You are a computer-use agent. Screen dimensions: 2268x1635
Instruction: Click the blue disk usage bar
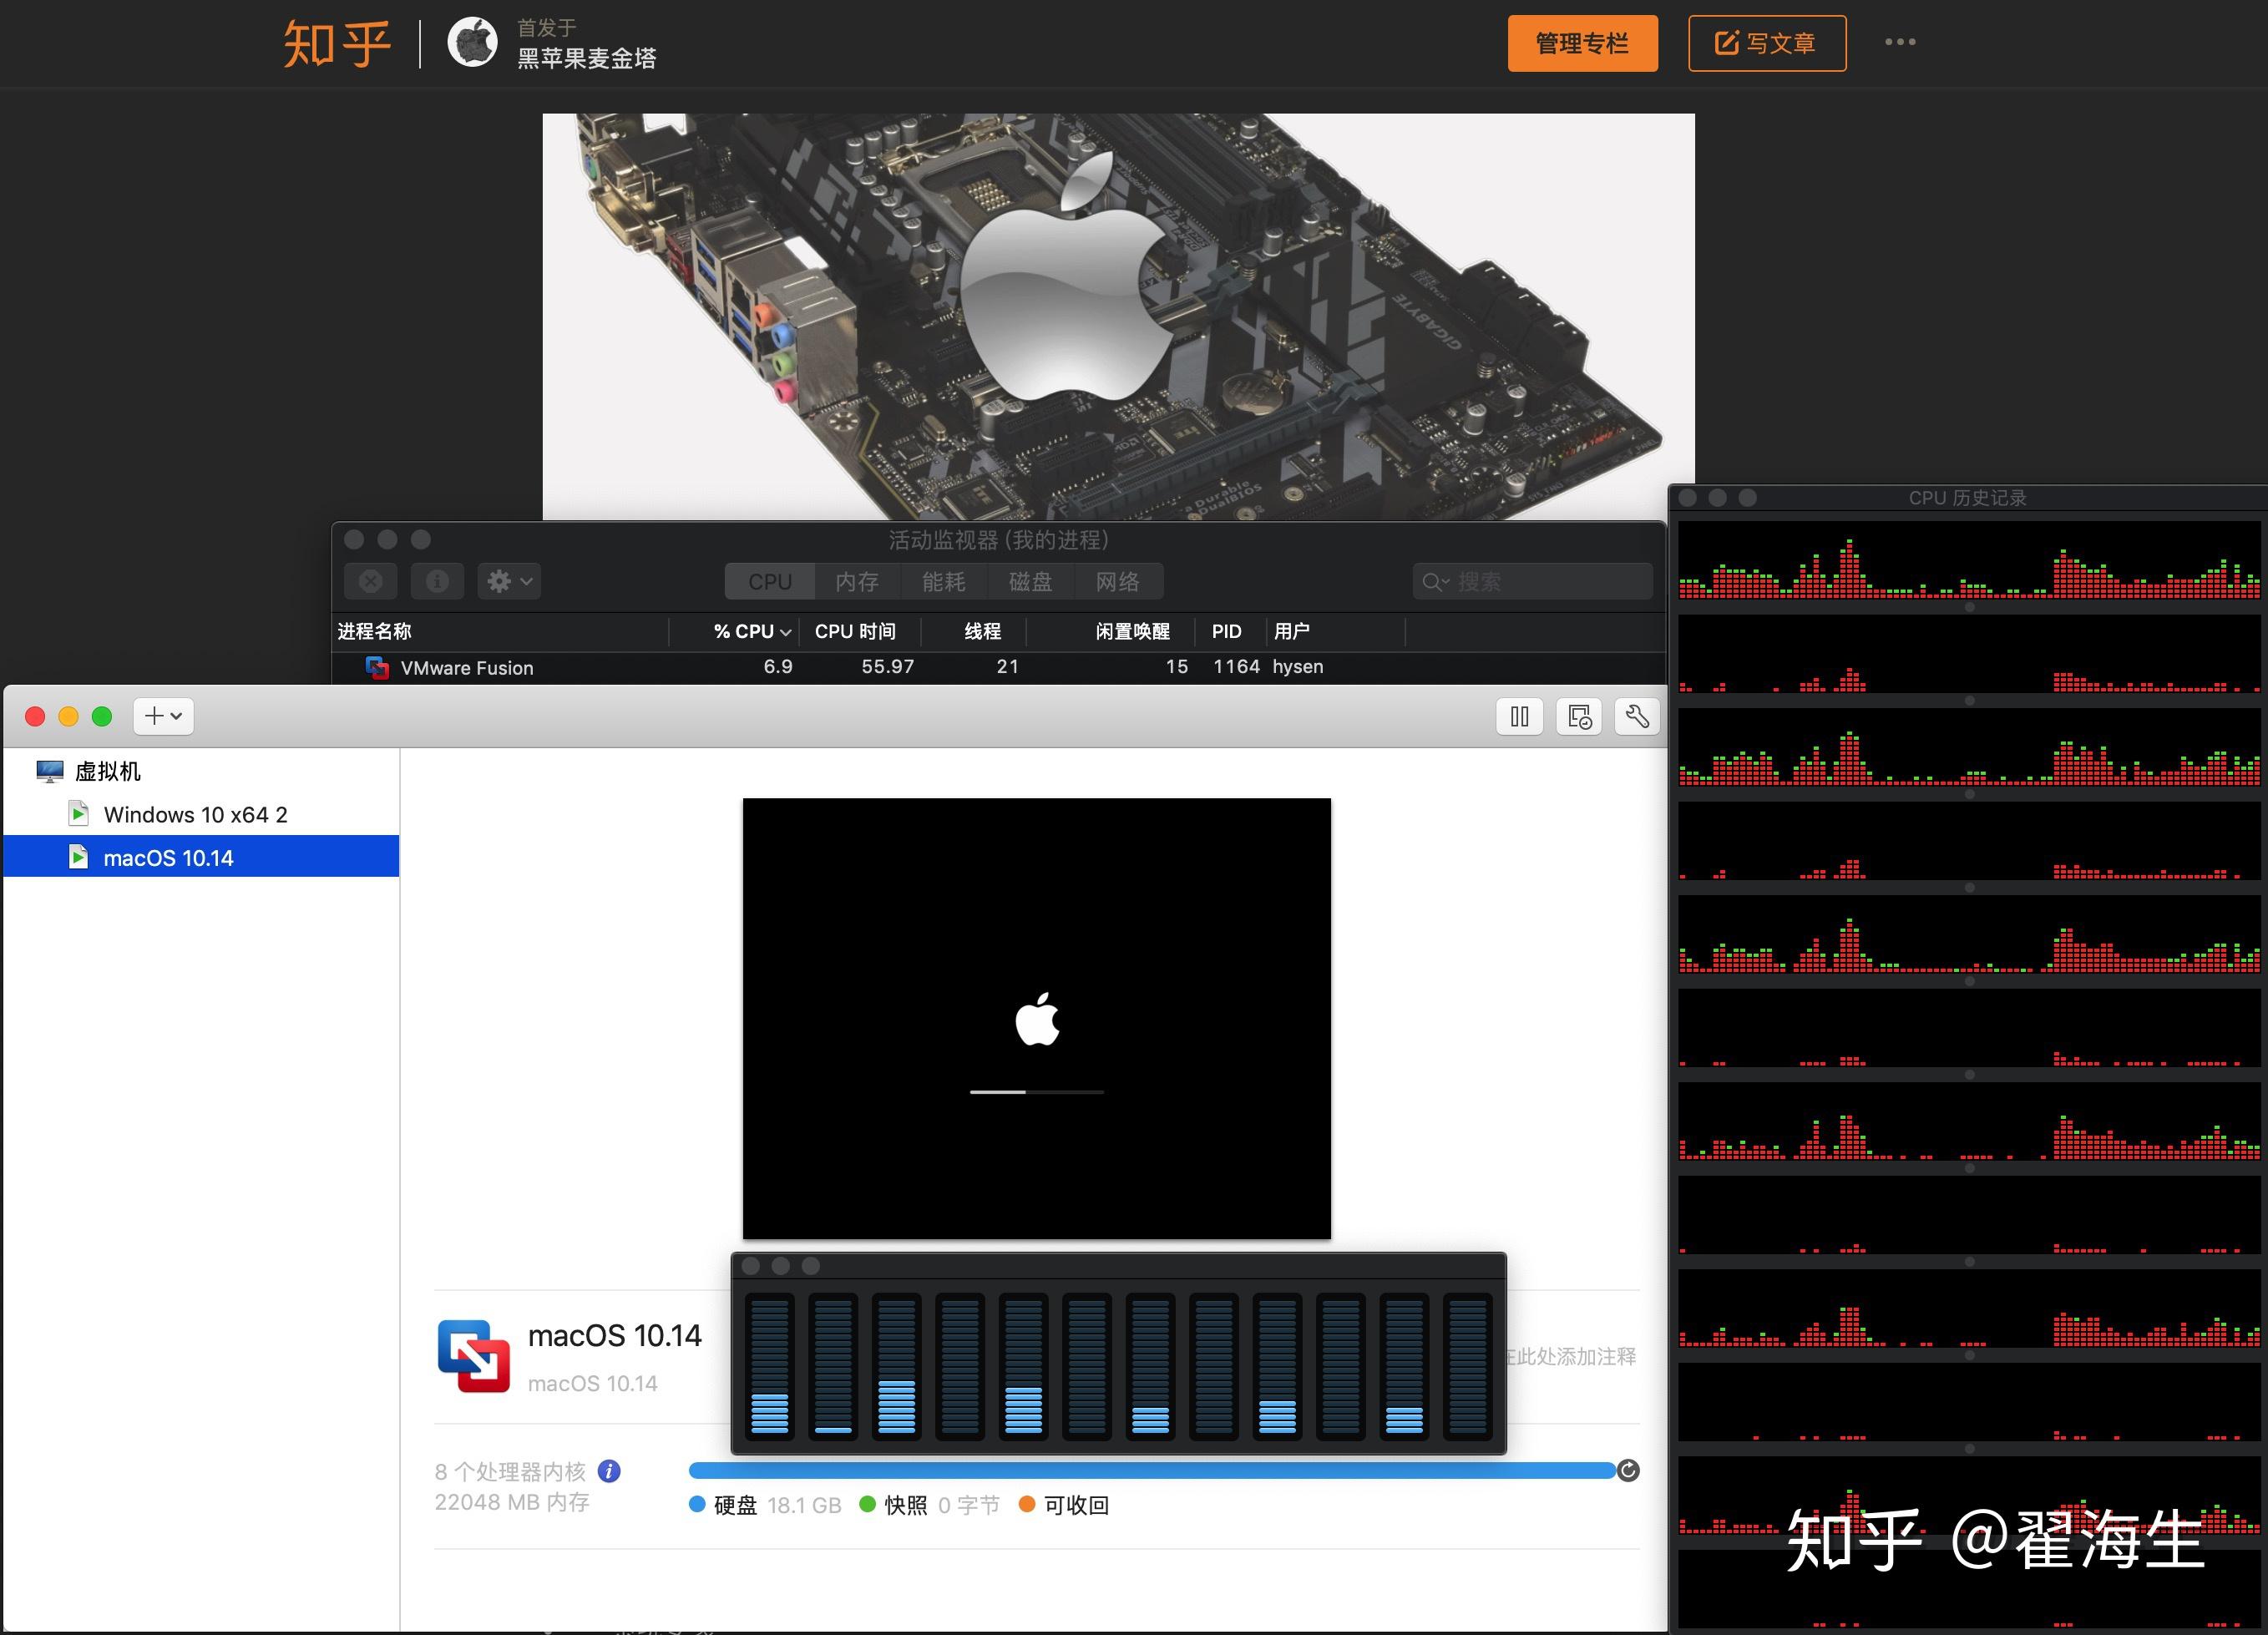click(x=1150, y=1470)
